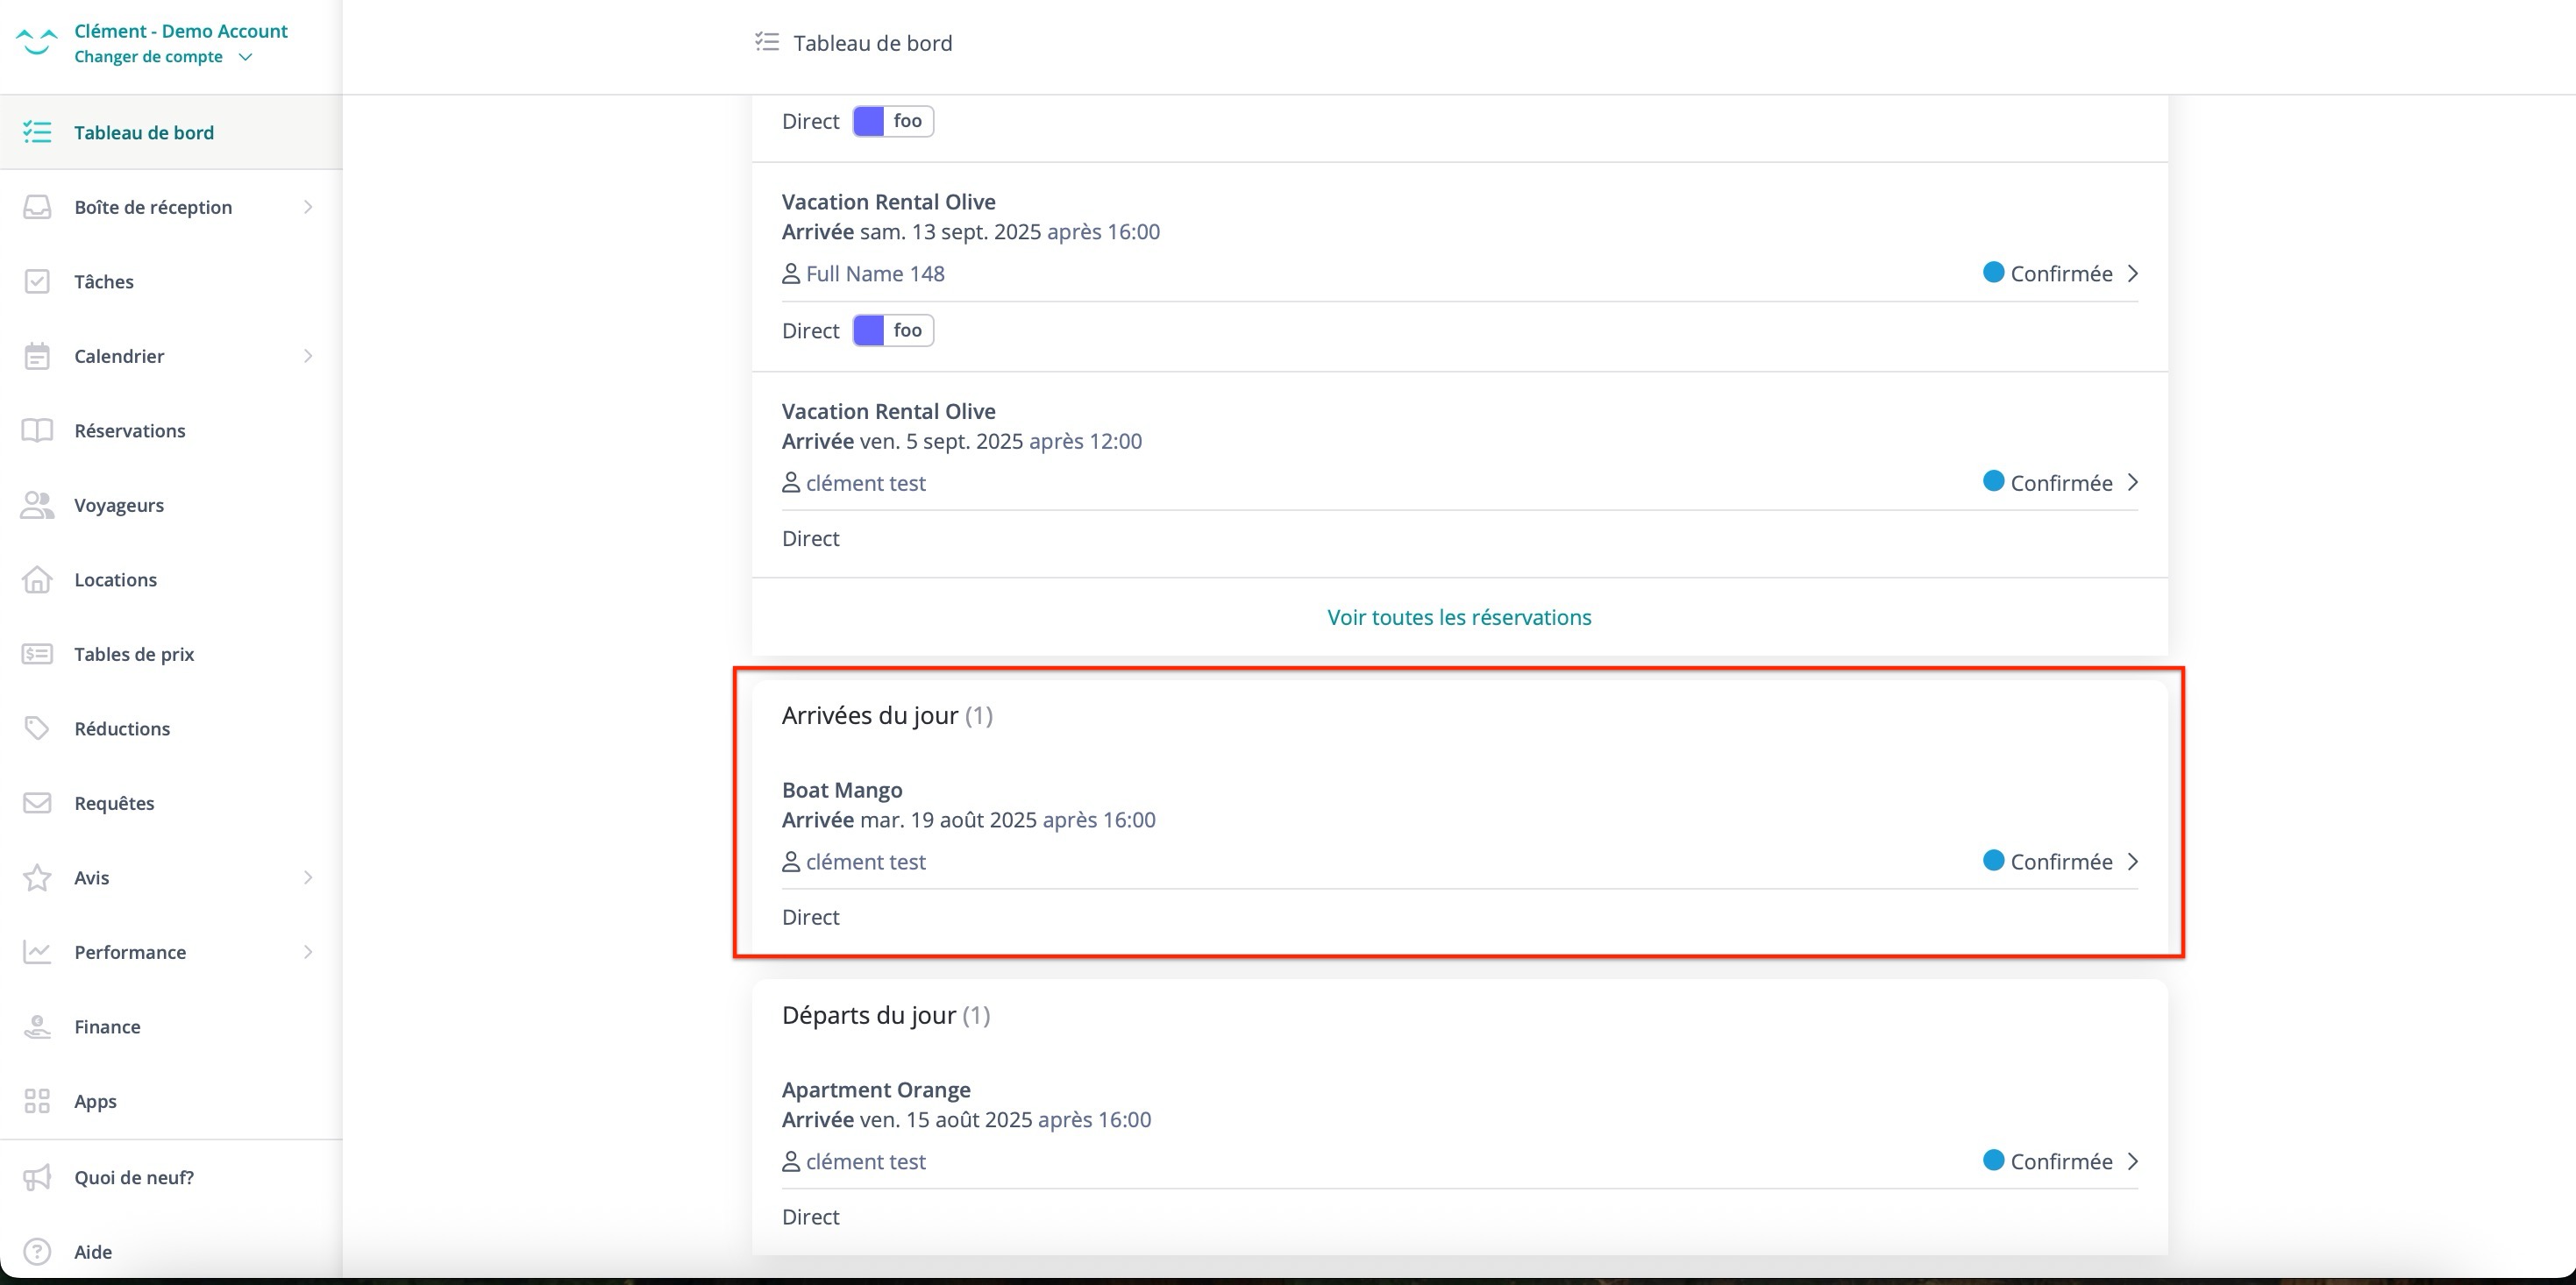The width and height of the screenshot is (2576, 1285).
Task: Click the Réservations book icon
Action: [37, 430]
